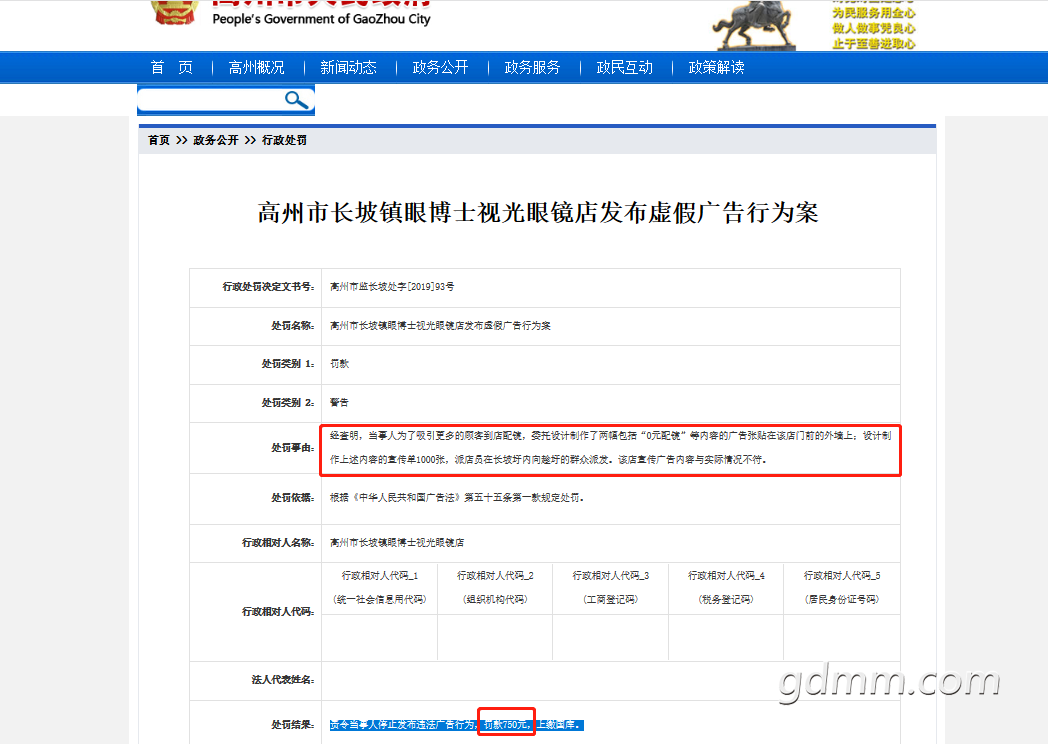This screenshot has width=1048, height=744.
Task: Click the 行政相对人代码_3 column header
Action: 611,588
